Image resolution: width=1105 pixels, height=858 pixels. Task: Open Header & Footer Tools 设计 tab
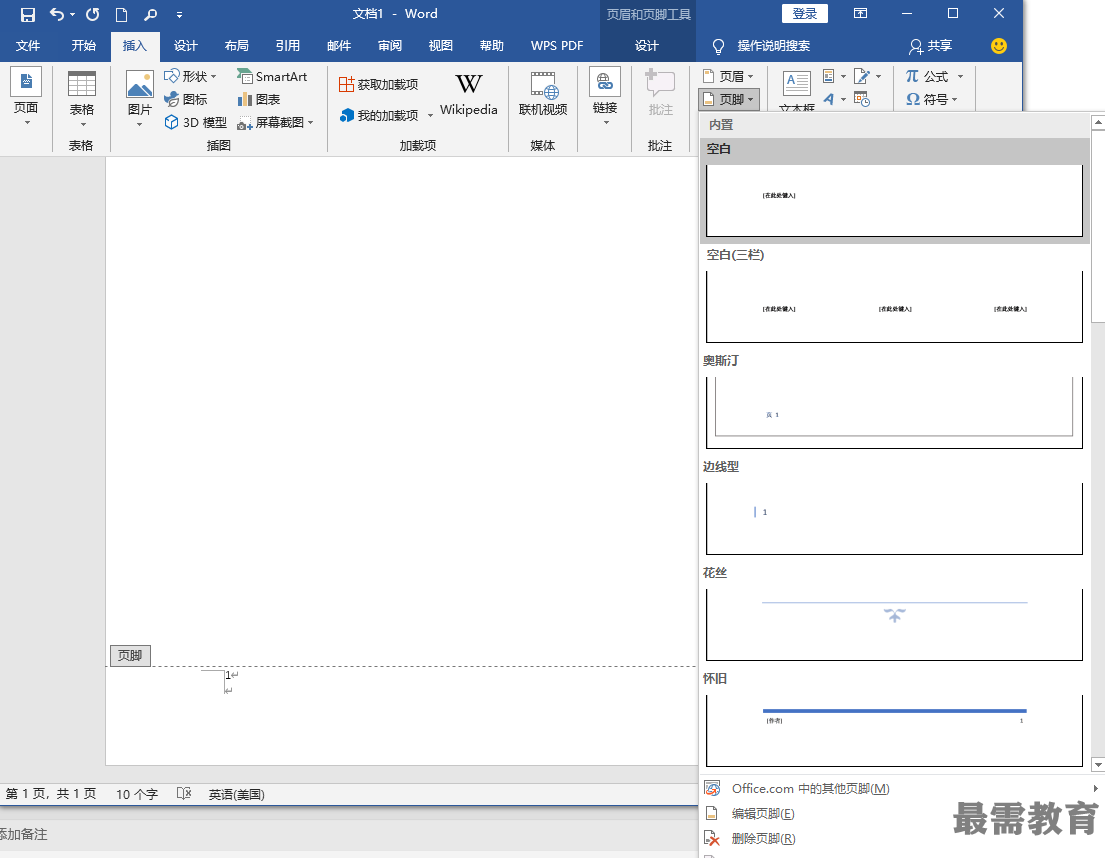[646, 46]
